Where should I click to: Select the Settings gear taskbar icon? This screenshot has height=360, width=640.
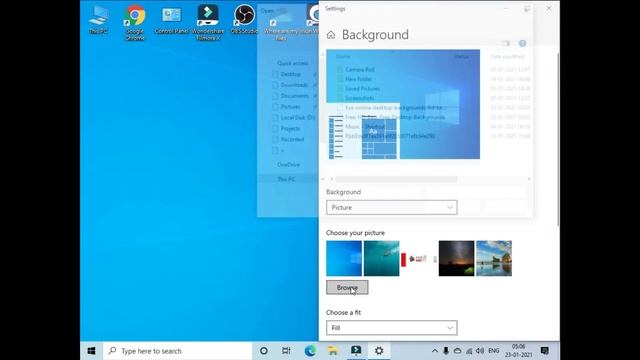click(x=379, y=351)
